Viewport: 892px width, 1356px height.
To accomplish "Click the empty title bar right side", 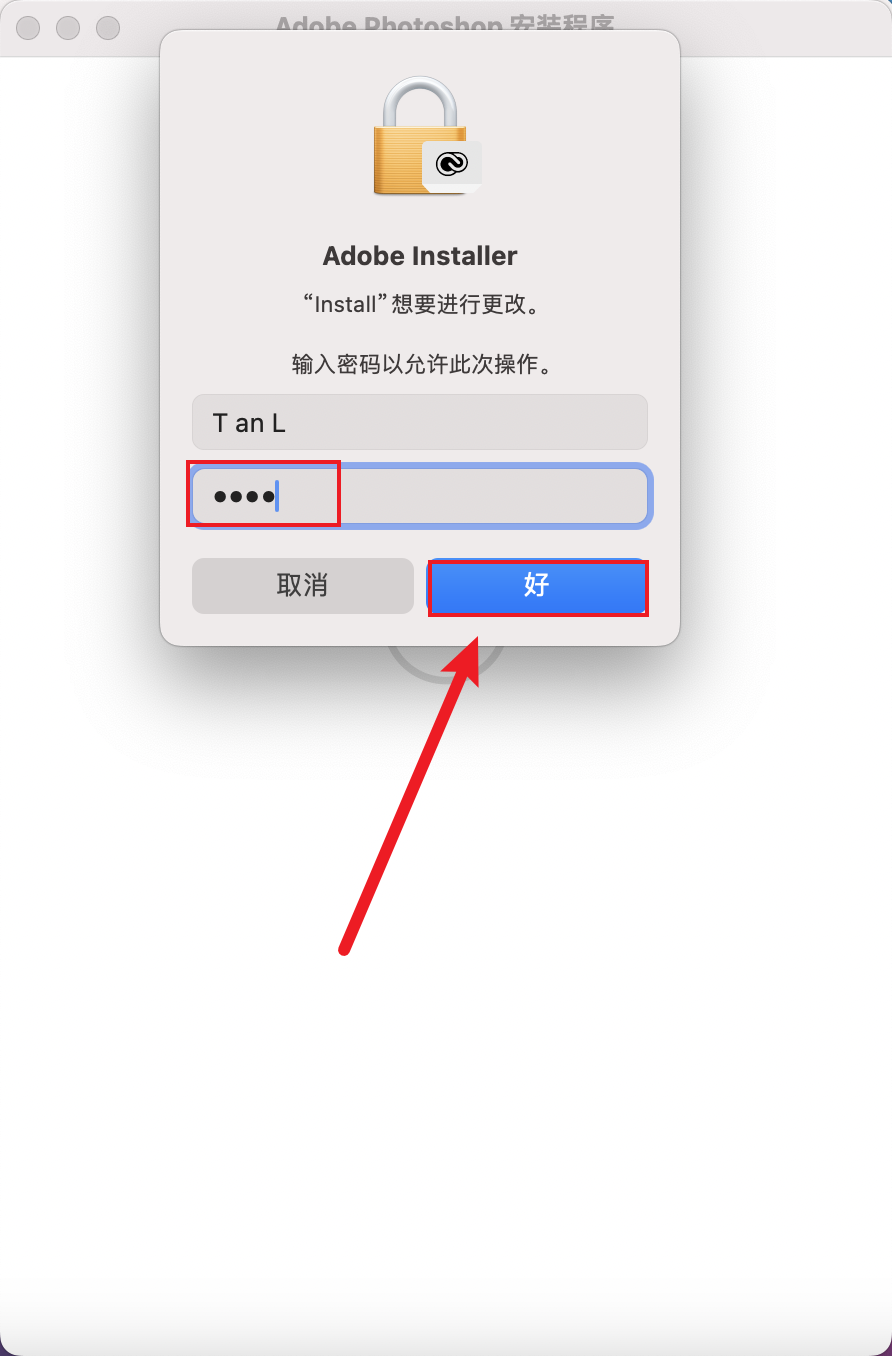I will click(x=785, y=28).
